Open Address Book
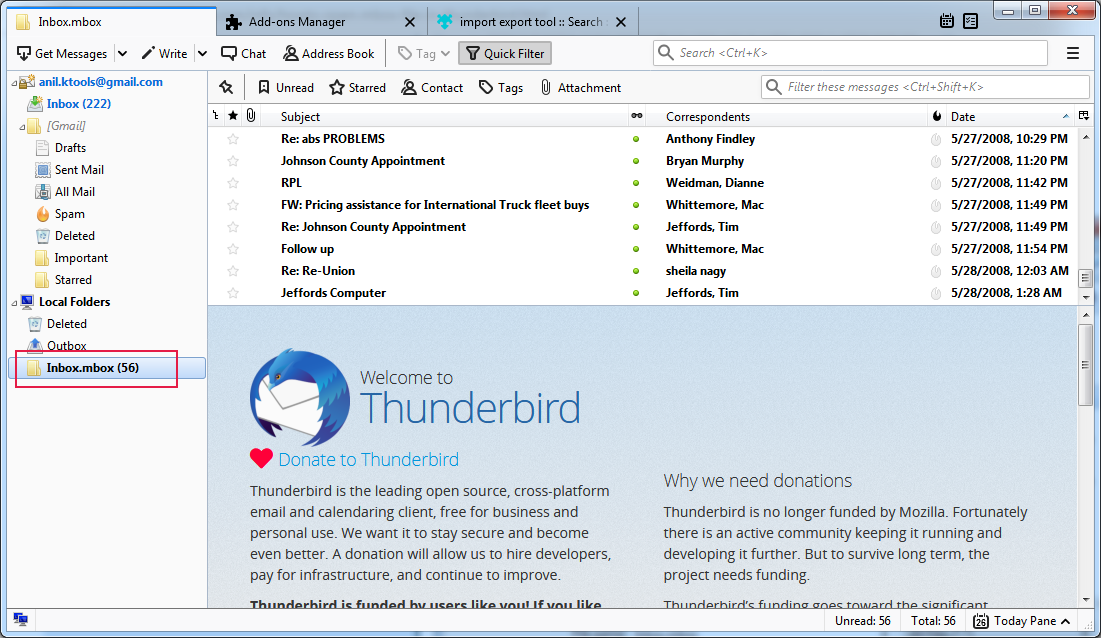This screenshot has width=1101, height=638. (x=329, y=53)
